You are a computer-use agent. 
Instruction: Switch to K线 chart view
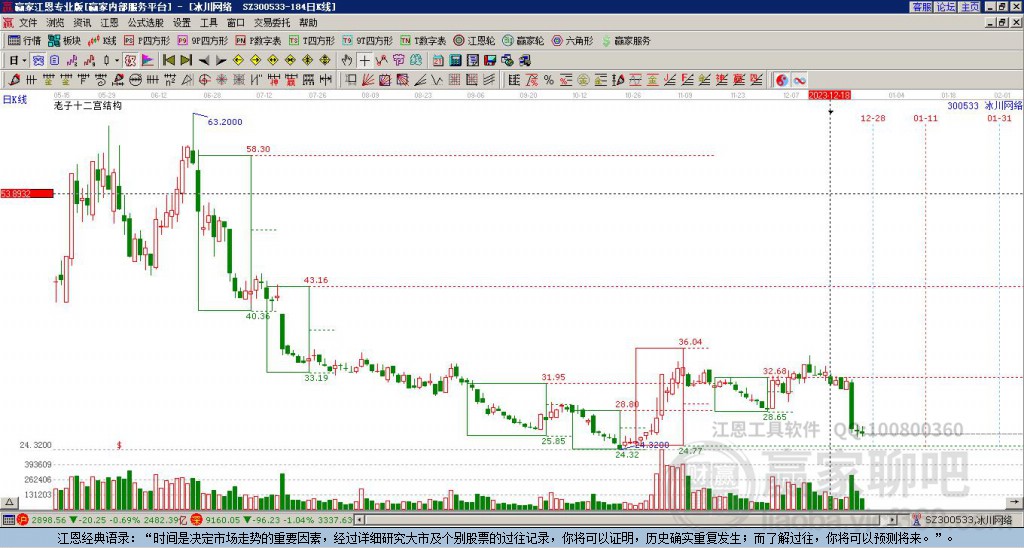point(102,40)
